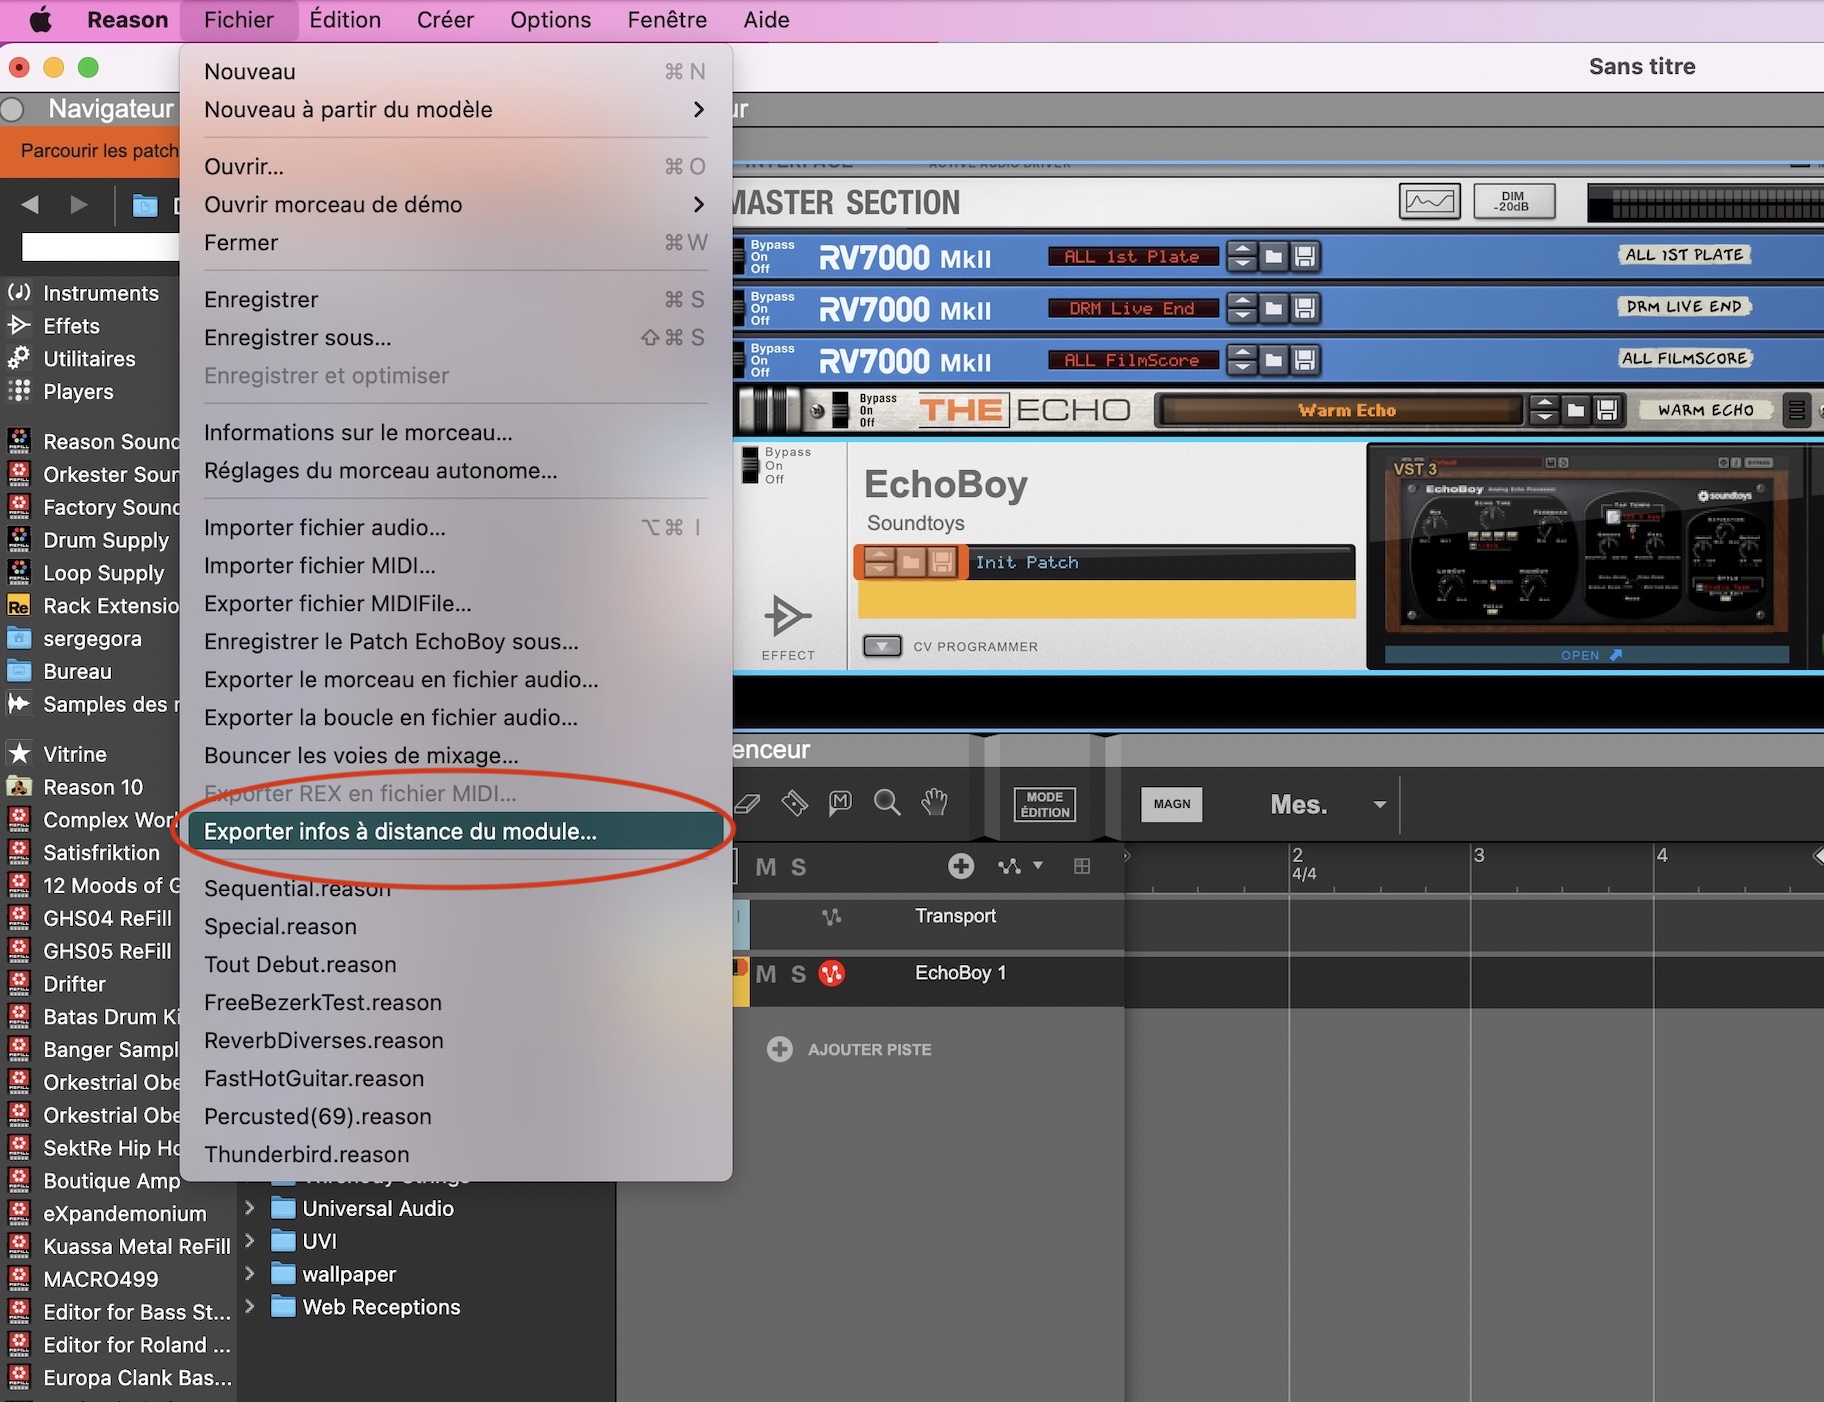This screenshot has height=1402, width=1824.
Task: Click AJOUTER PISTE button
Action: pos(849,1049)
